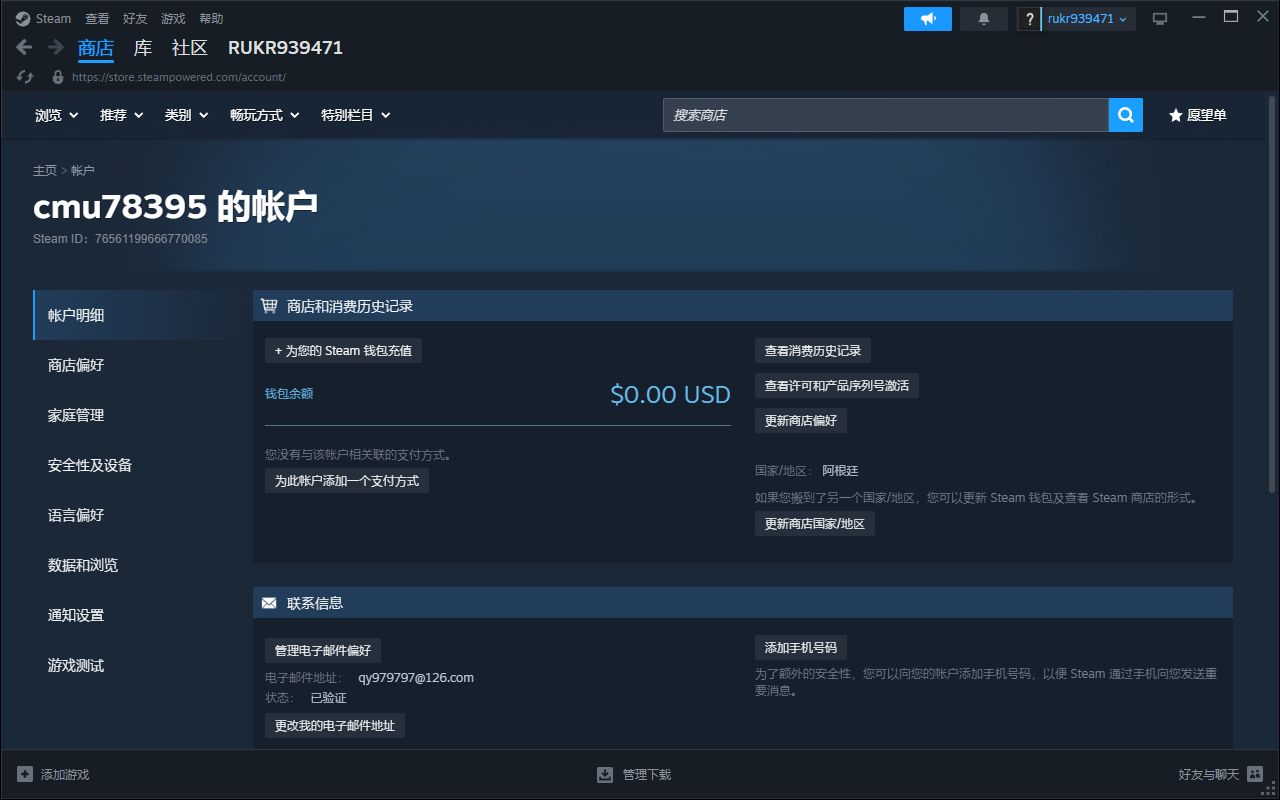Open the 帮助 menu

click(211, 19)
